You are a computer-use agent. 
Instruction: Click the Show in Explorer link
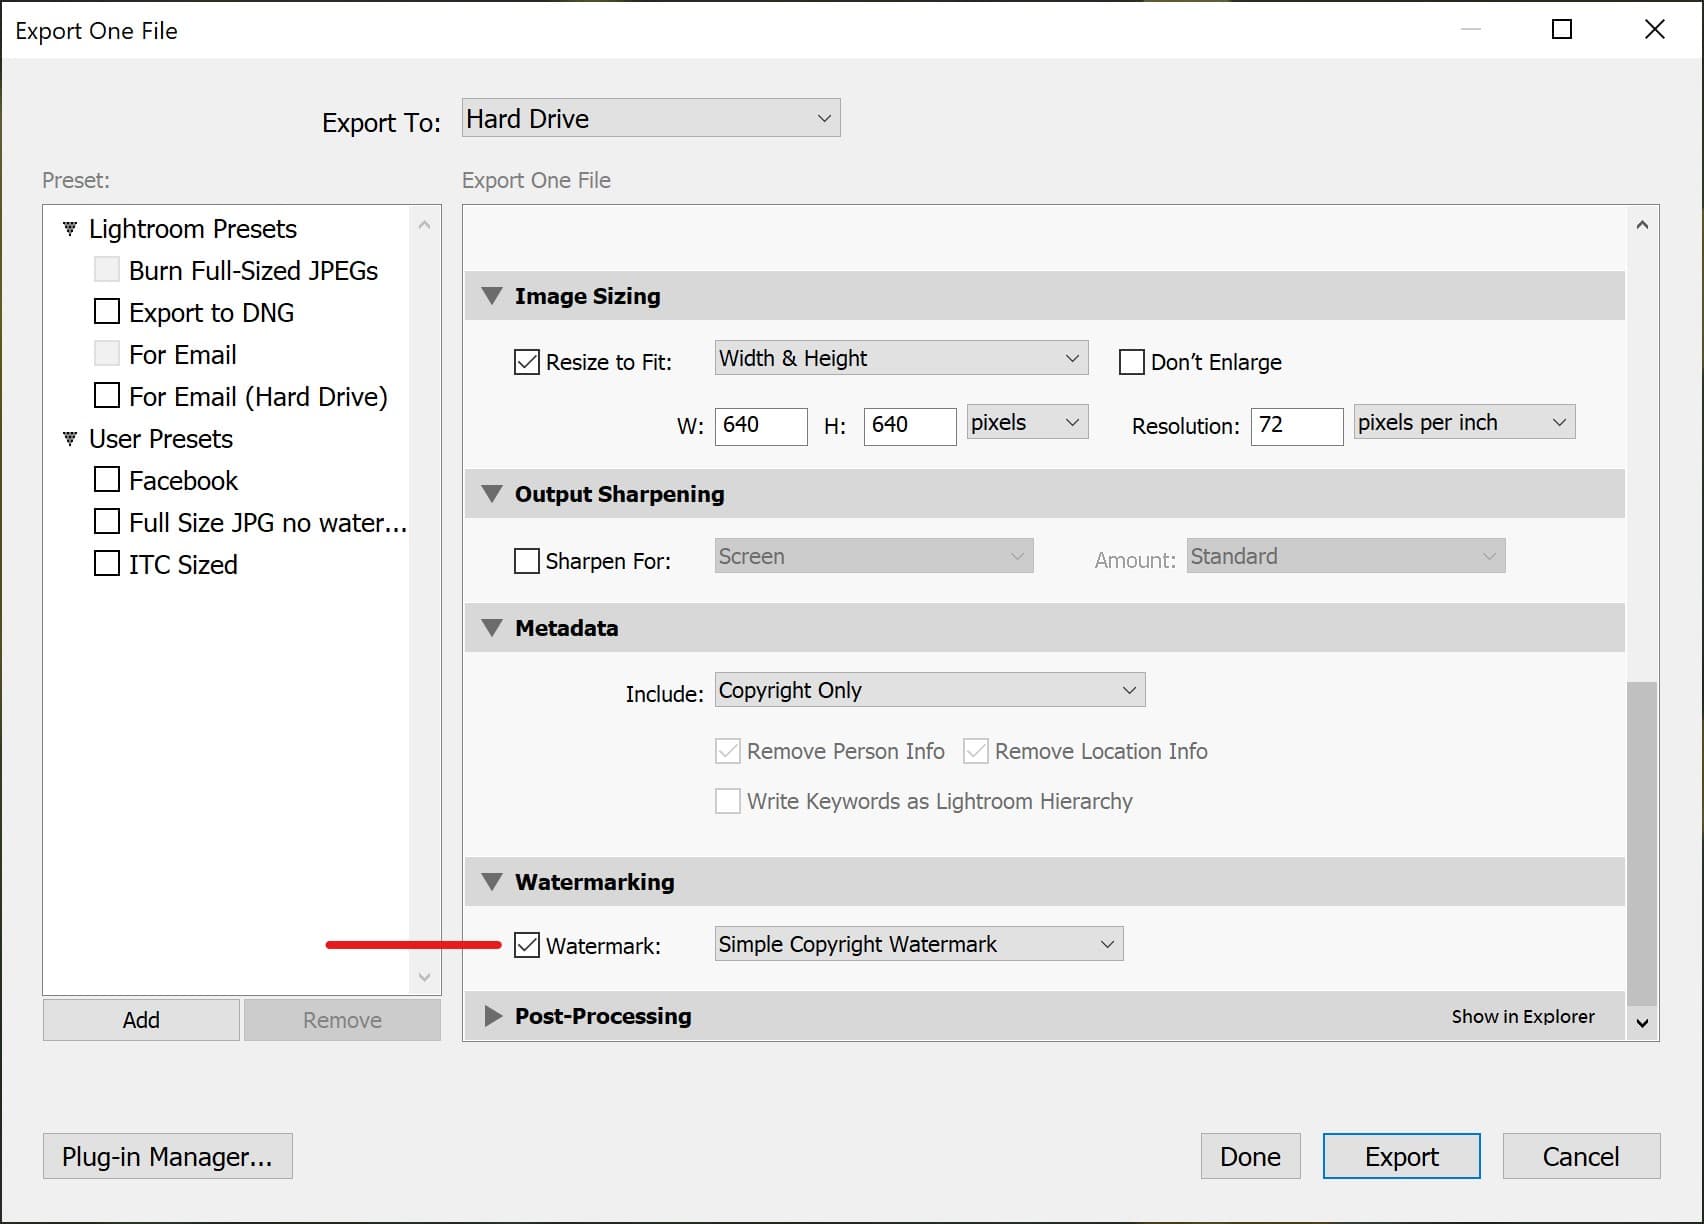click(x=1522, y=1016)
